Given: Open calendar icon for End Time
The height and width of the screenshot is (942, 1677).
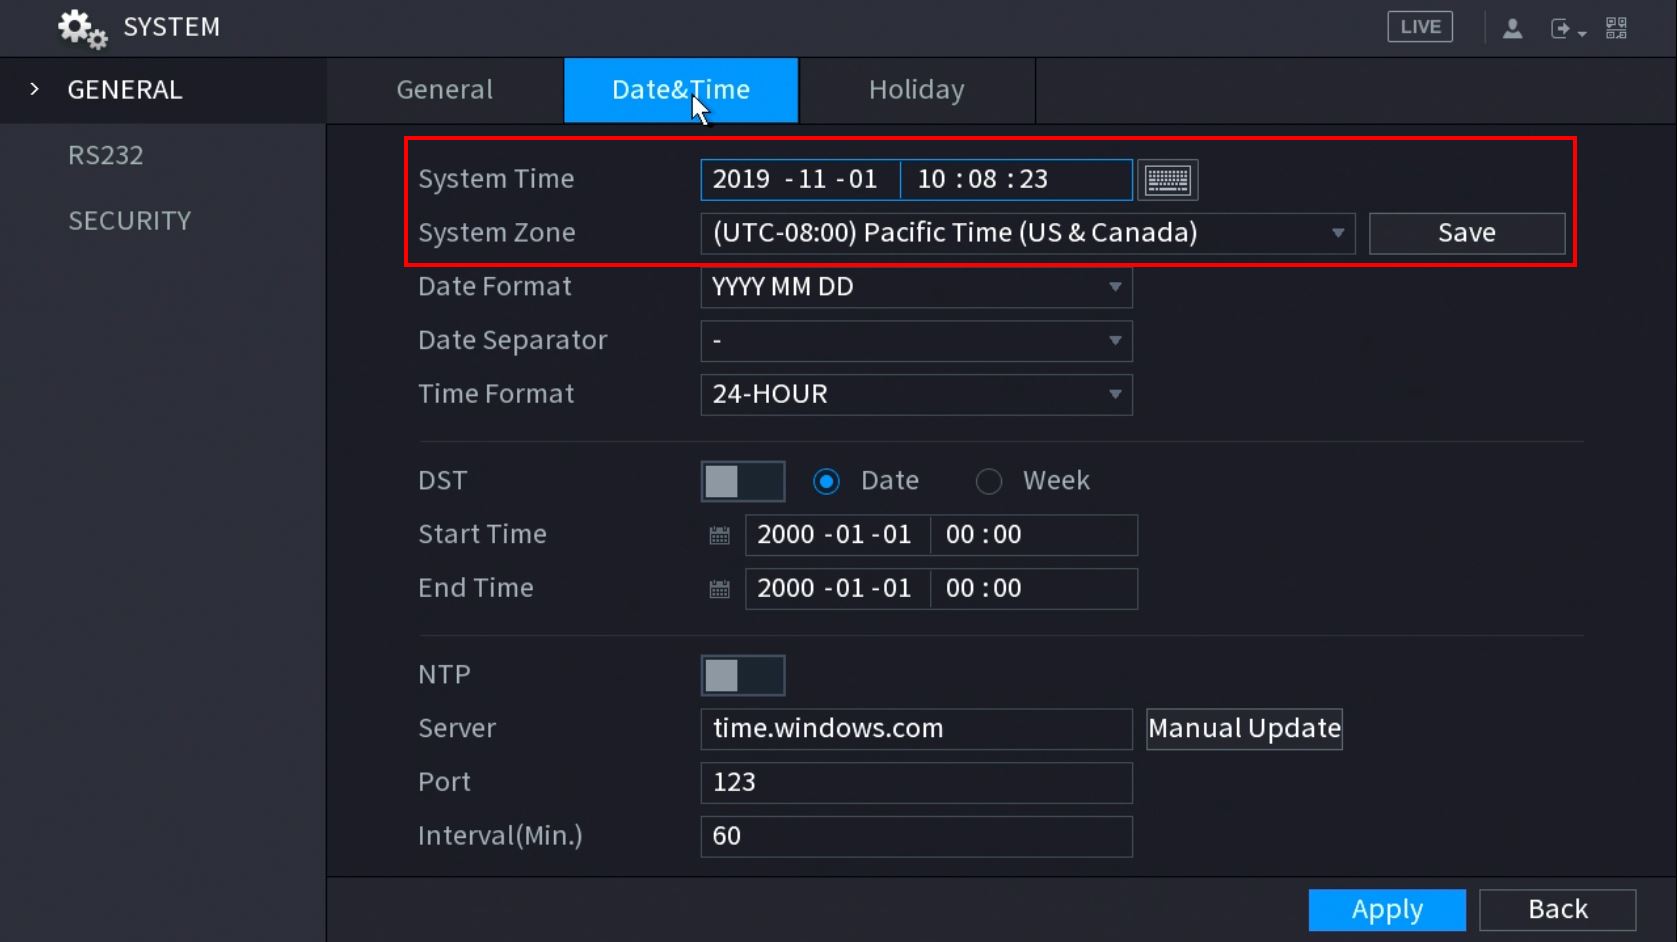Looking at the screenshot, I should click(x=719, y=589).
